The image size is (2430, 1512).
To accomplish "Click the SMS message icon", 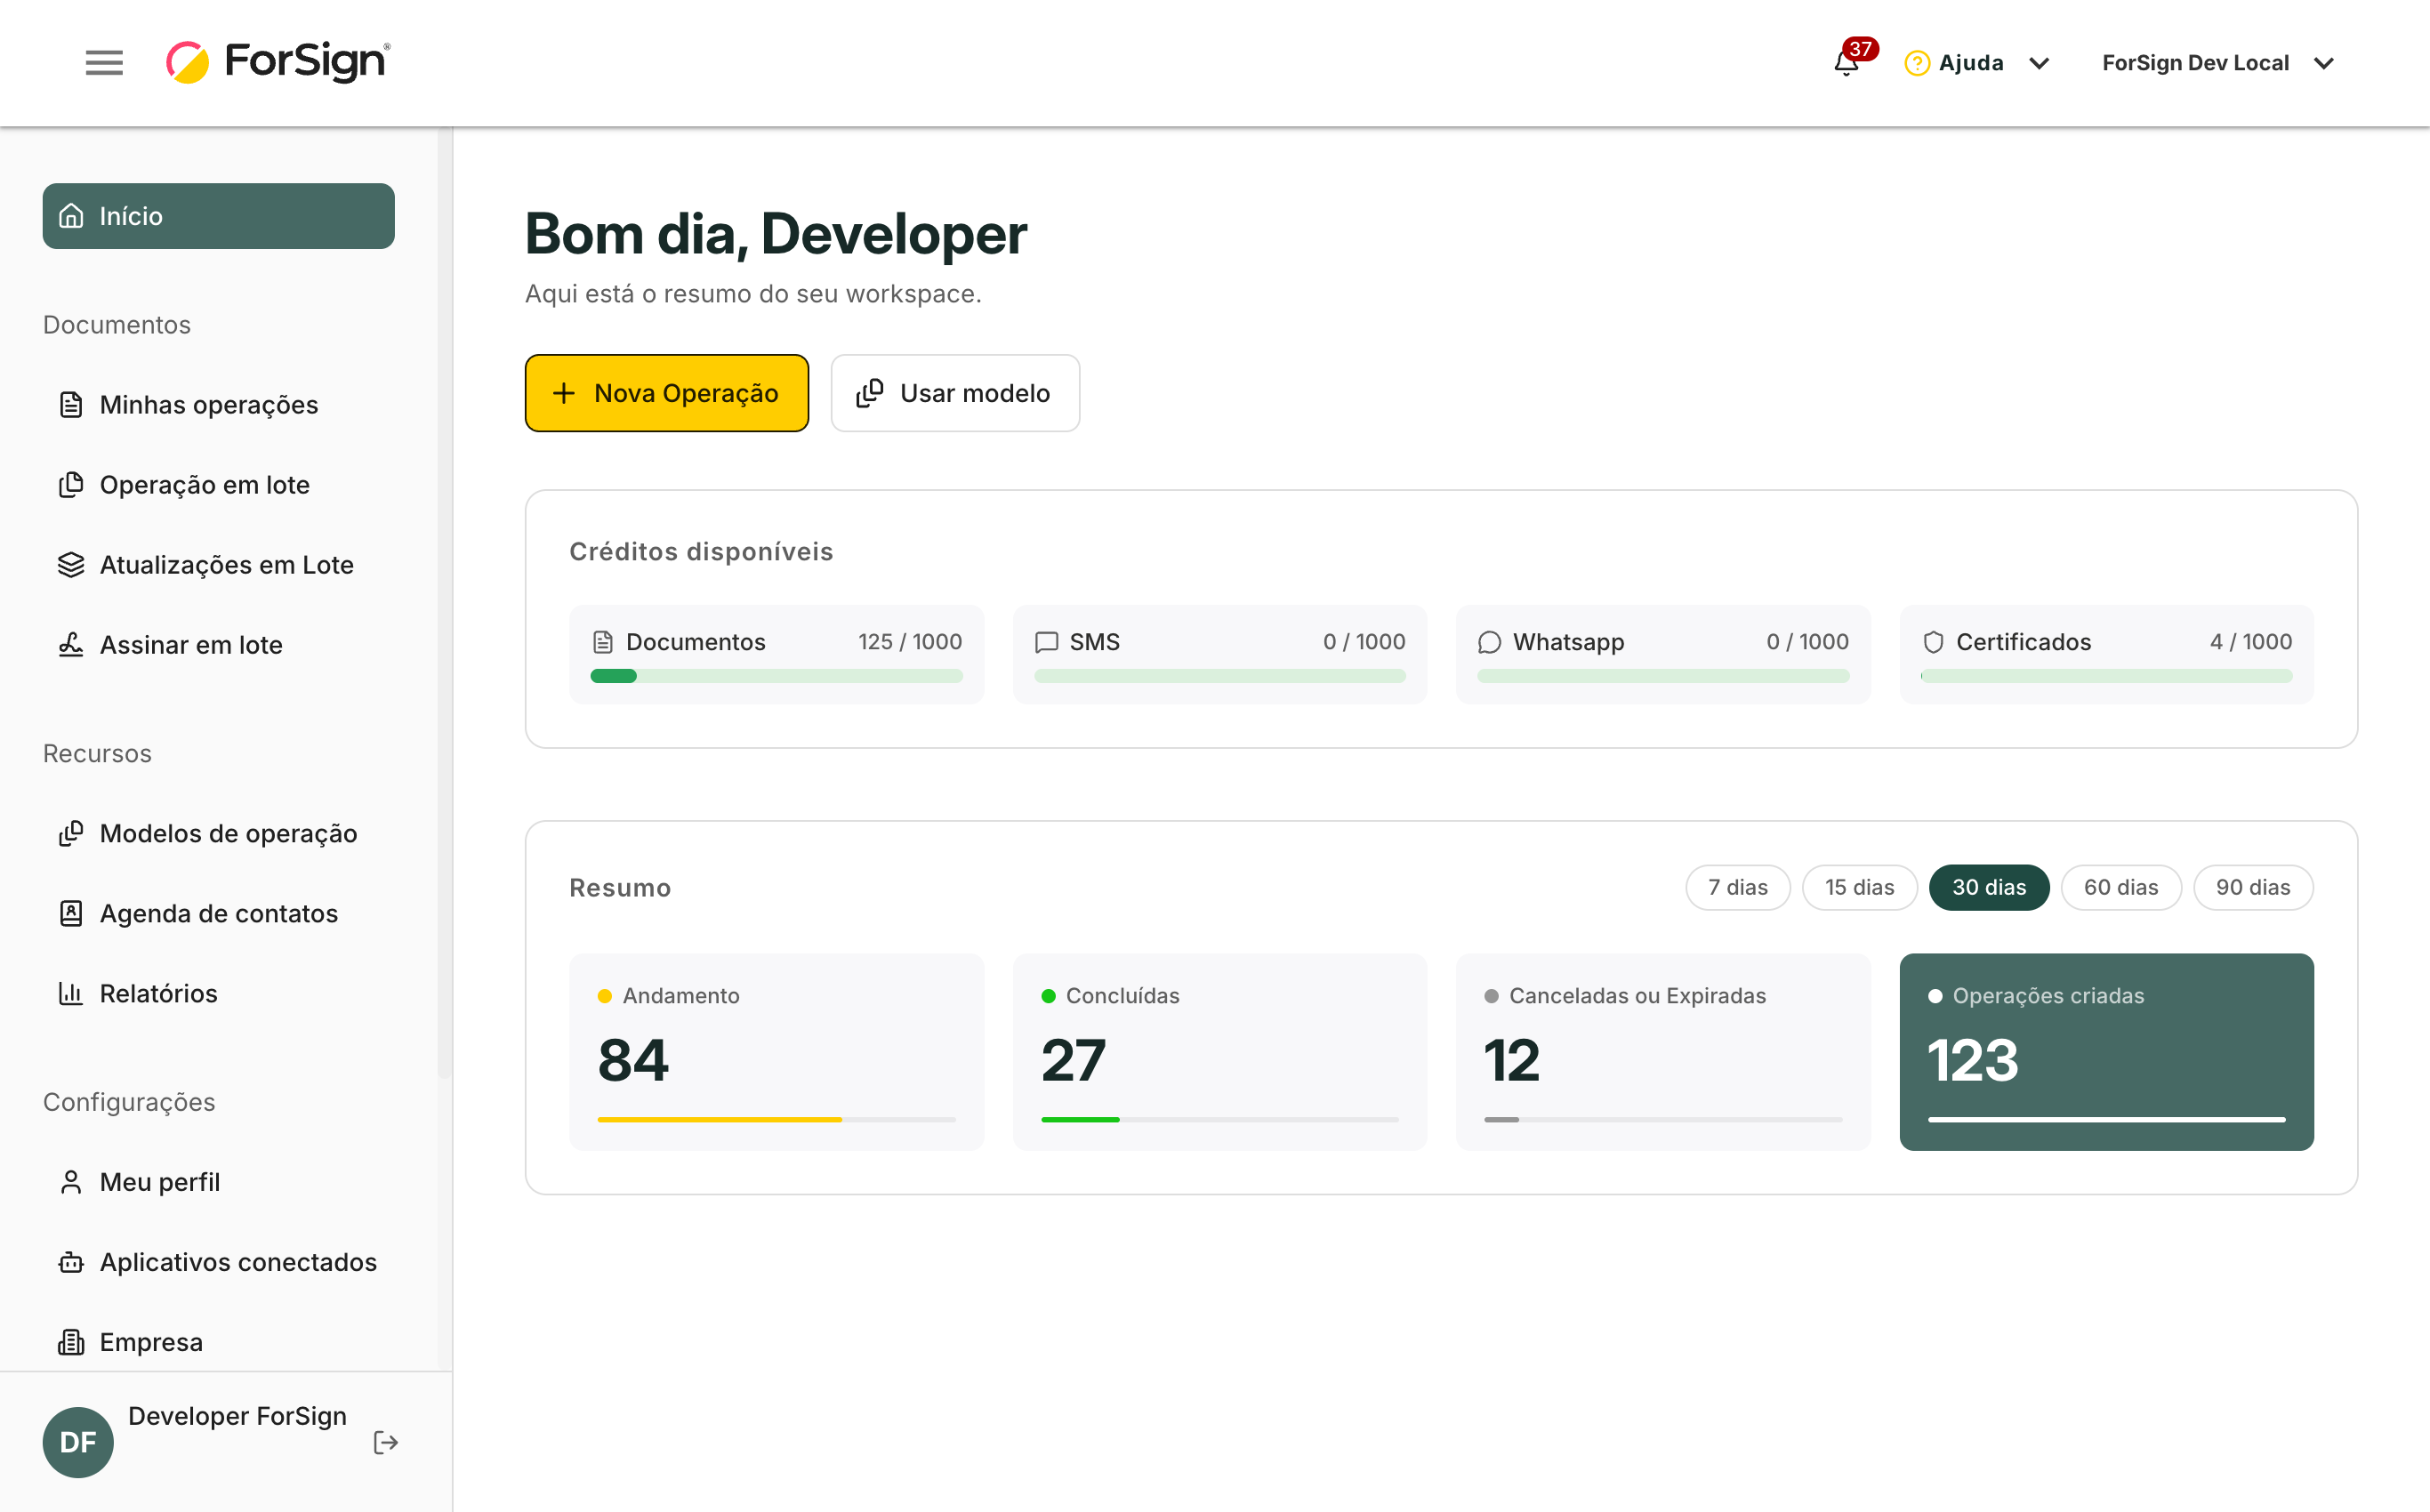I will coord(1046,642).
